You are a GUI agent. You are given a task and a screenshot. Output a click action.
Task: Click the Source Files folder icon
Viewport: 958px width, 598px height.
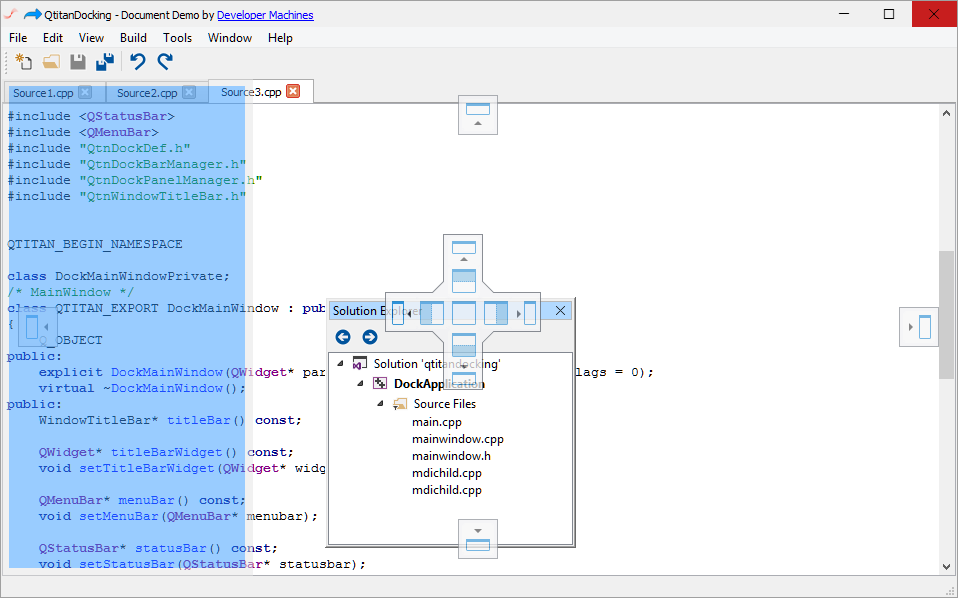[400, 404]
